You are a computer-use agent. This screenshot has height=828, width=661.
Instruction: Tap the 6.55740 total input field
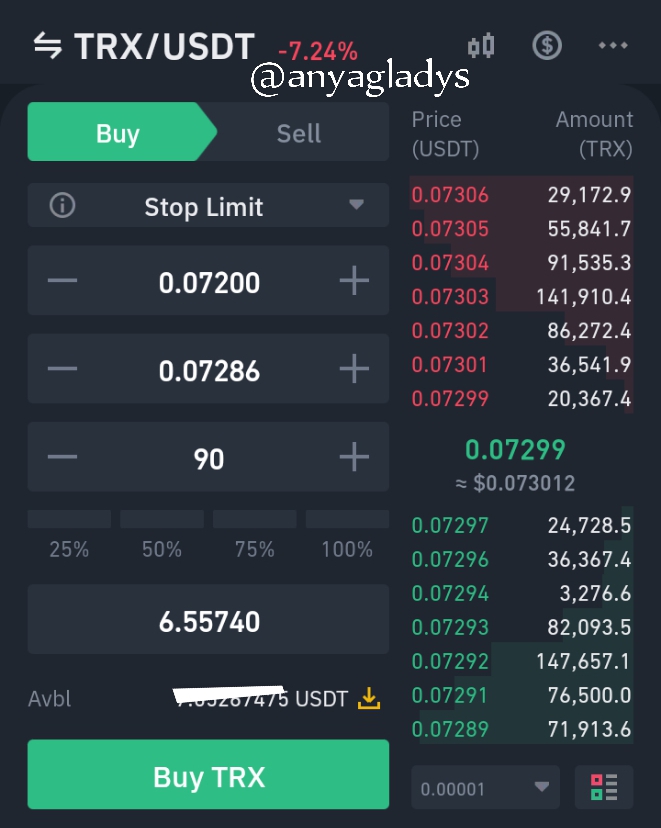pyautogui.click(x=208, y=619)
